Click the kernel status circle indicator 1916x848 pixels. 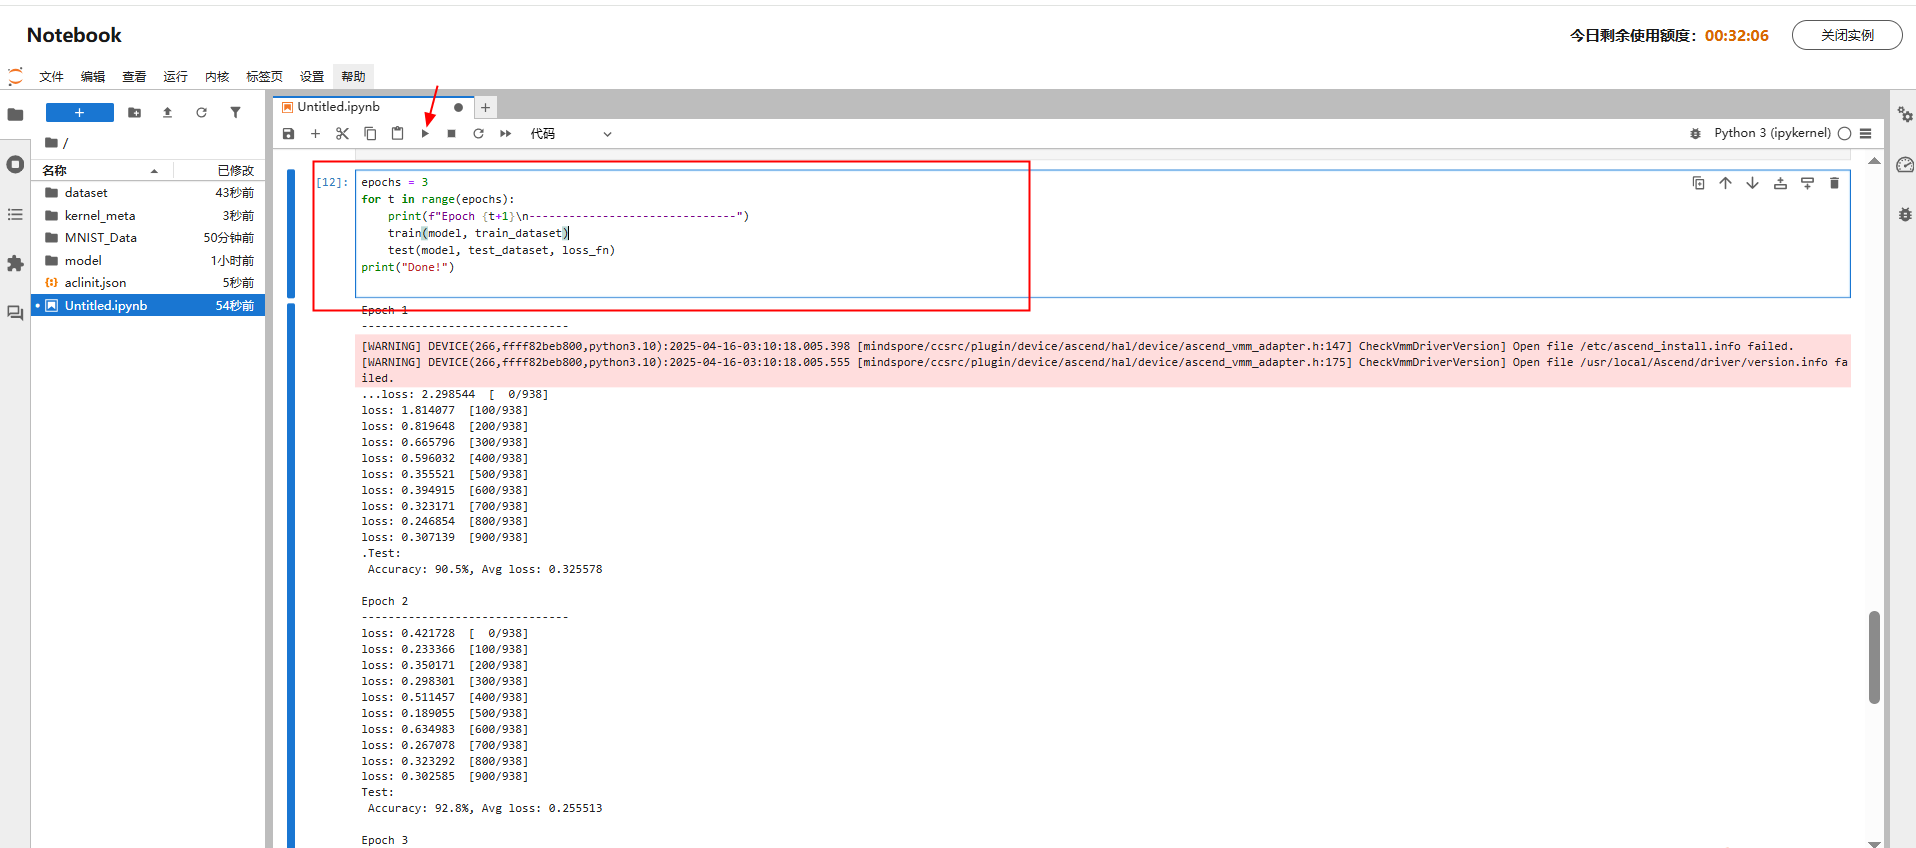point(1844,133)
